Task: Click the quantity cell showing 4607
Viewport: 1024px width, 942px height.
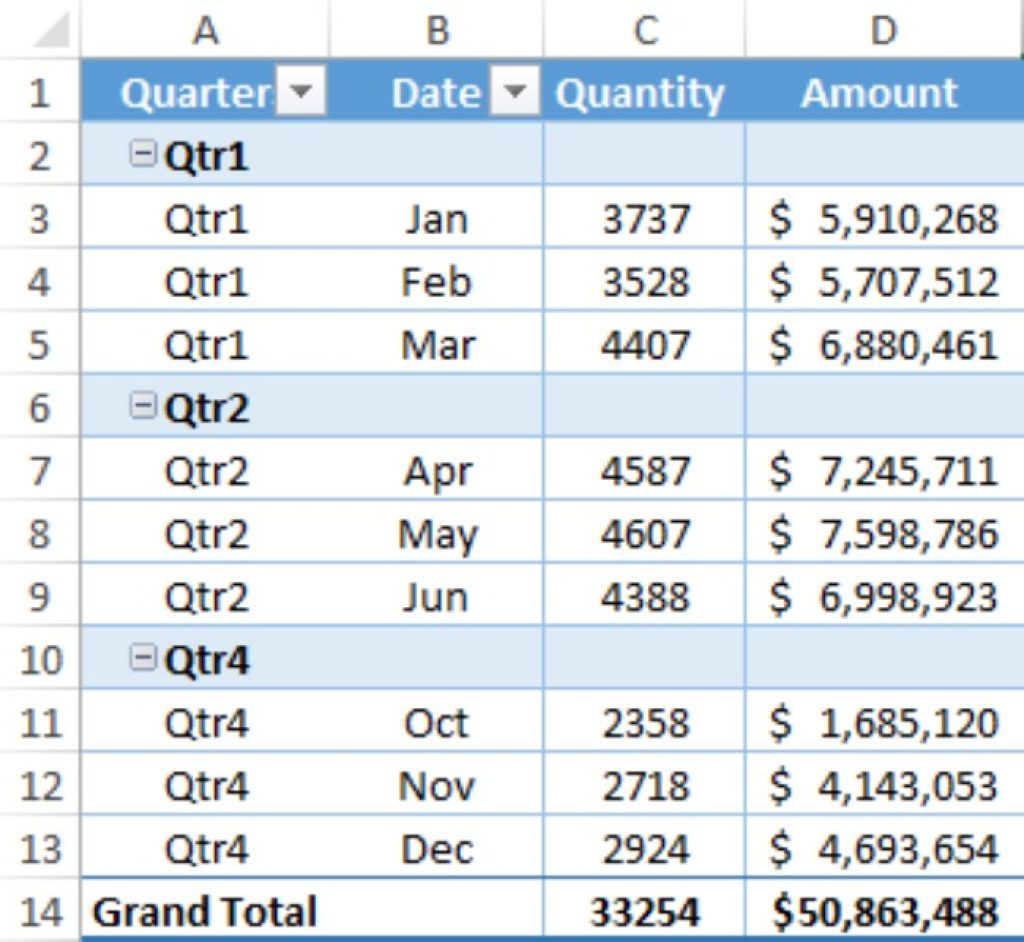Action: pos(645,534)
